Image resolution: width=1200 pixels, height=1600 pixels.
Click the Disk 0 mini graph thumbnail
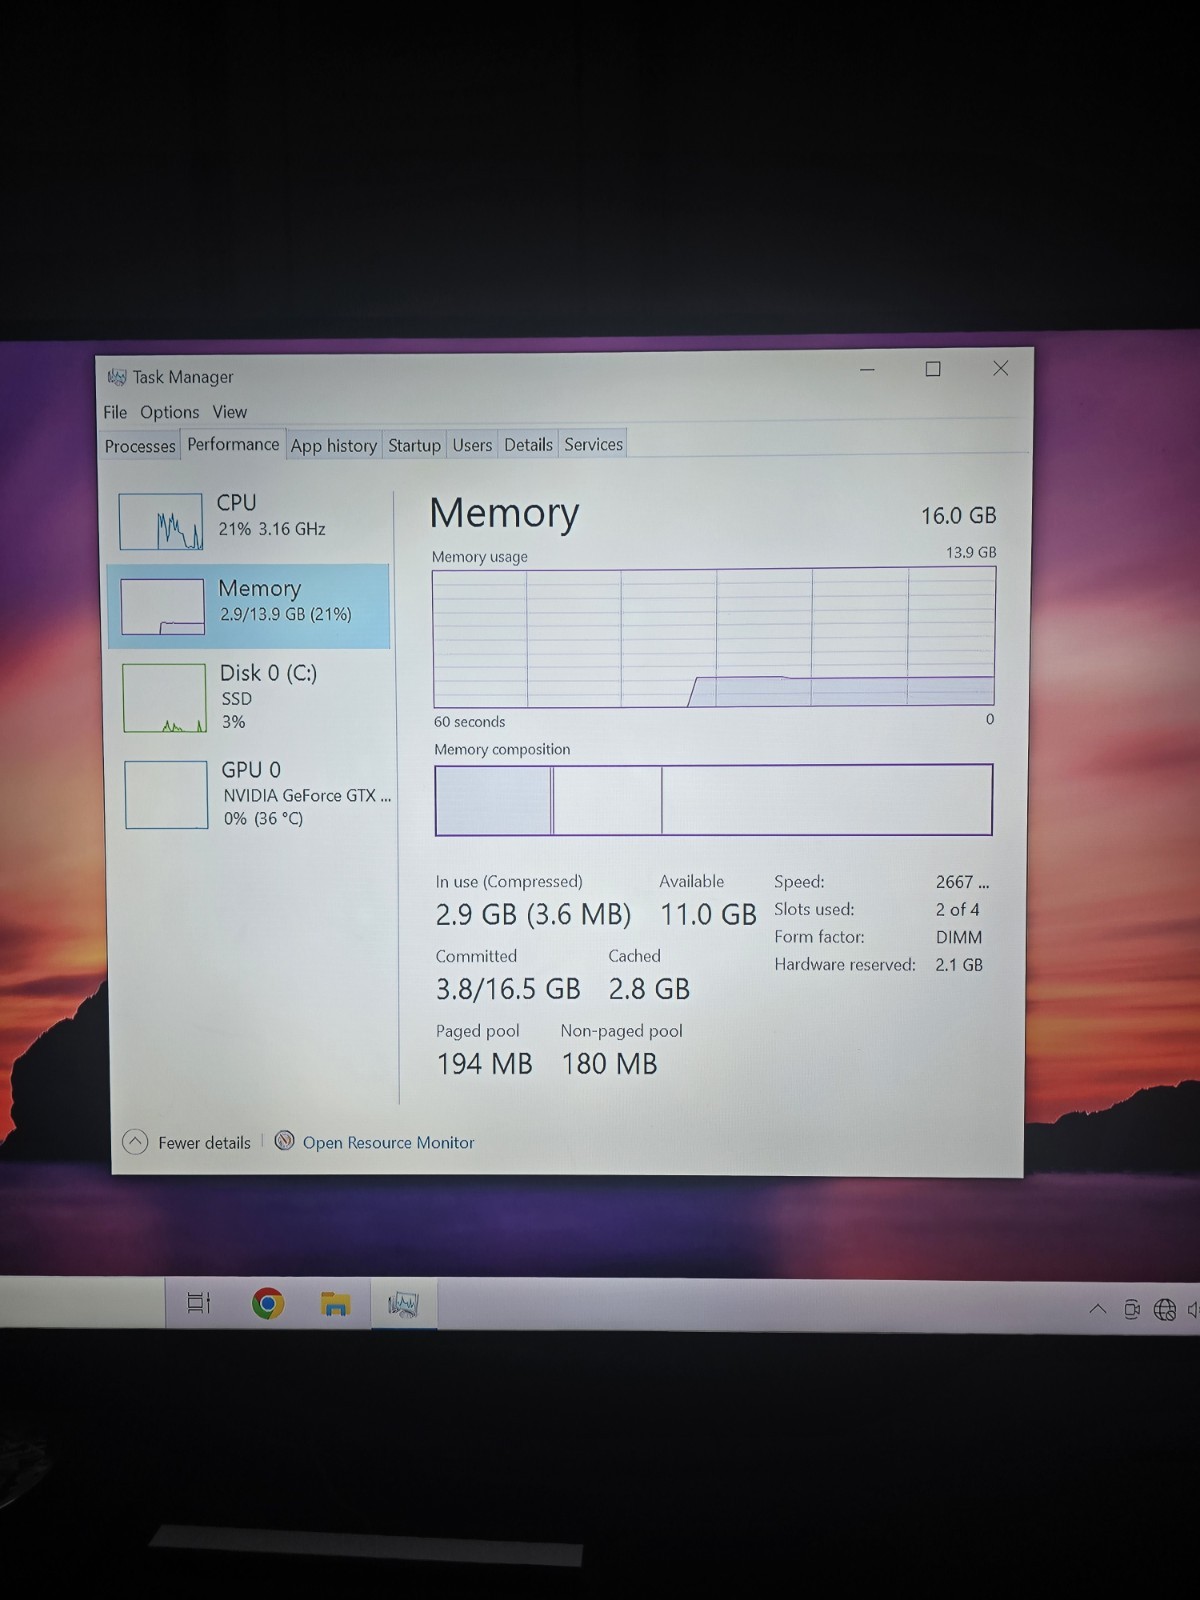[164, 698]
